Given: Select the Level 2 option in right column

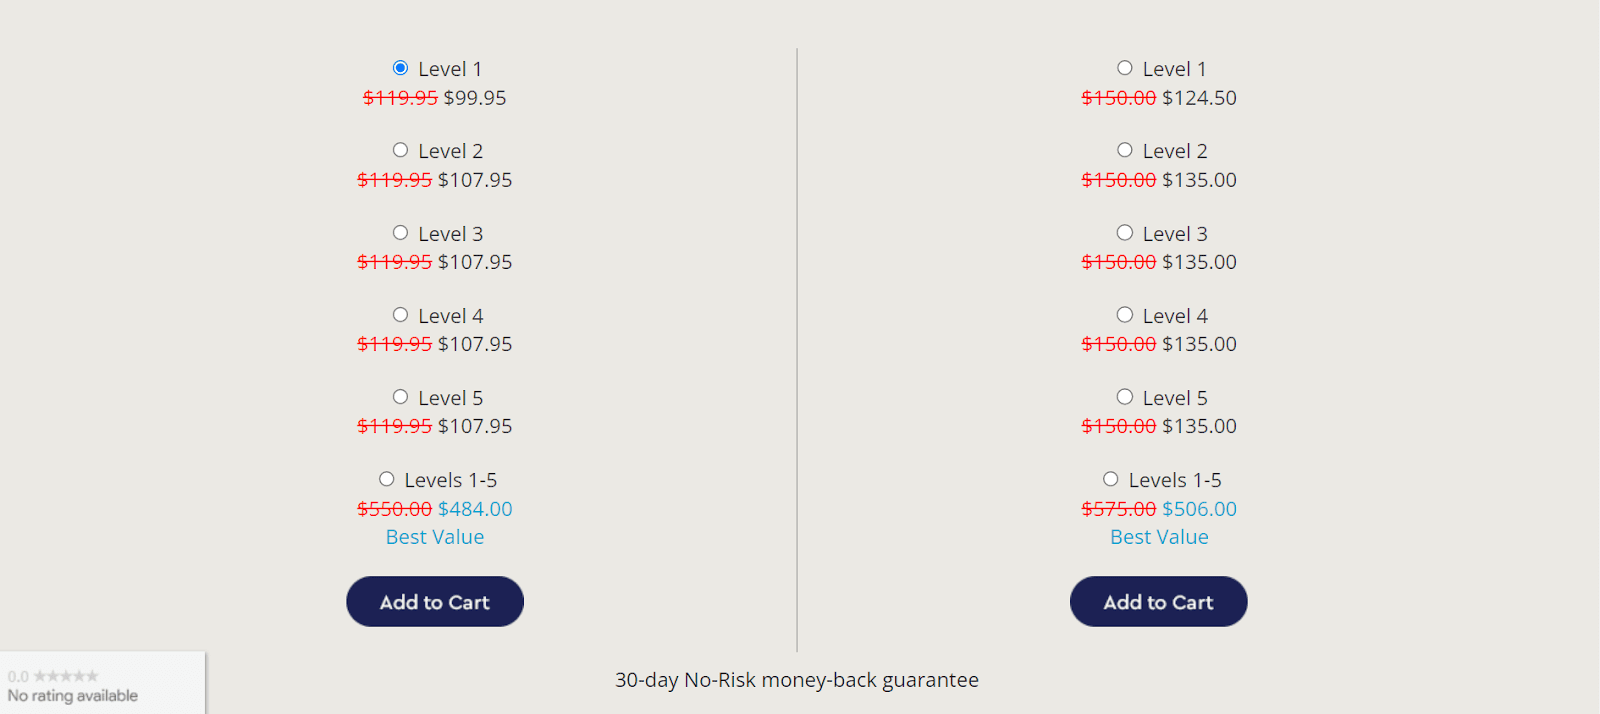Looking at the screenshot, I should tap(1124, 149).
